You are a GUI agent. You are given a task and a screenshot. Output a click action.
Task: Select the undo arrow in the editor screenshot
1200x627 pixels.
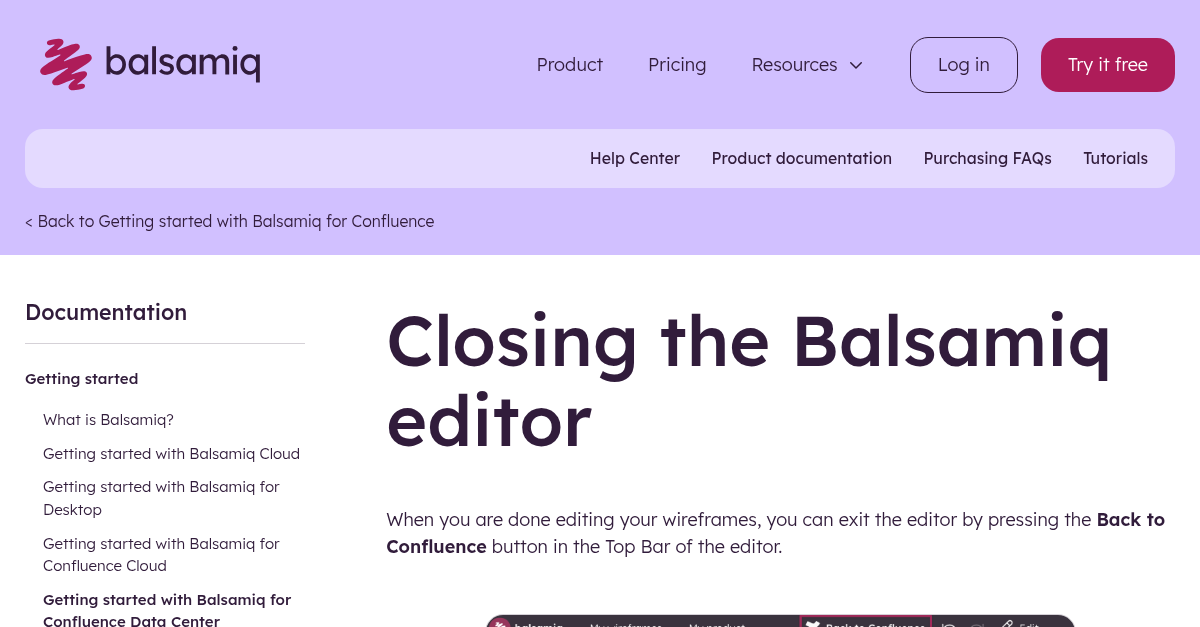[x=946, y=625]
